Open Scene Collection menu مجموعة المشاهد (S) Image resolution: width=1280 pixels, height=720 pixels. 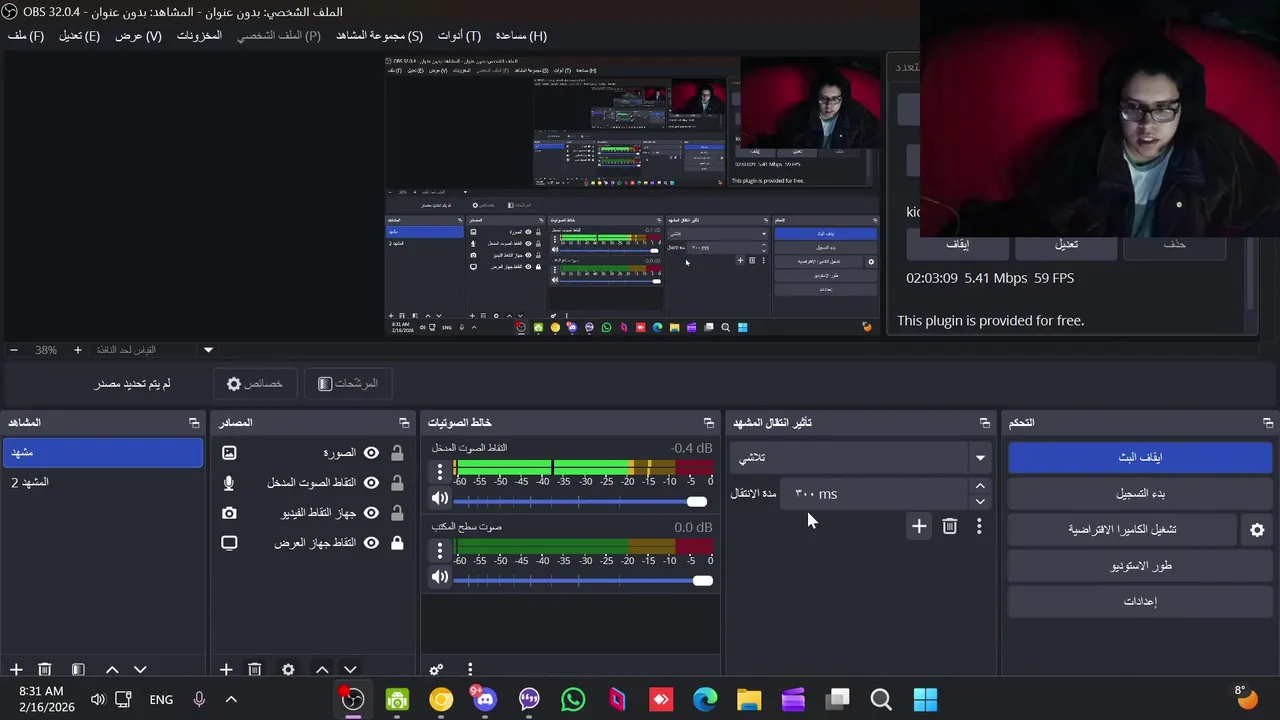379,36
